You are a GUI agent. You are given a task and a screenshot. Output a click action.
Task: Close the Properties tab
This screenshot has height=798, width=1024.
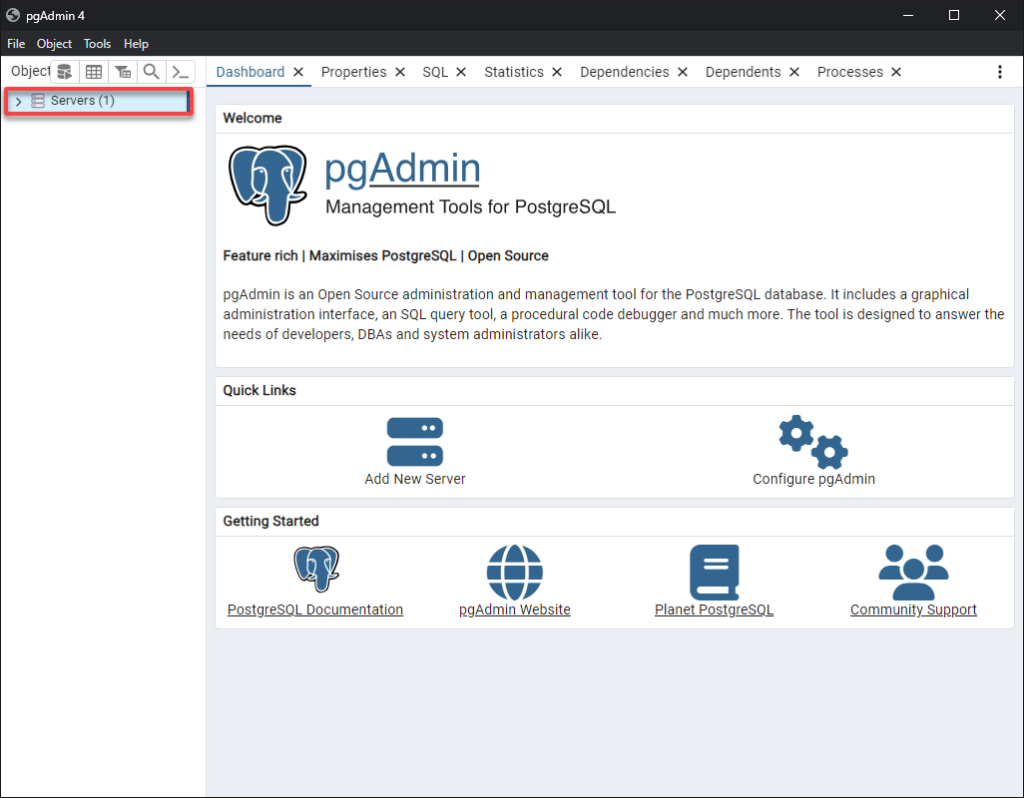point(399,71)
